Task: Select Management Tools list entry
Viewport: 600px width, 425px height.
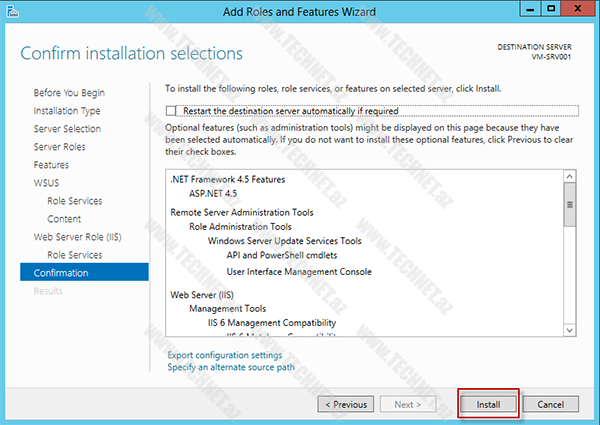Action: pos(227,309)
